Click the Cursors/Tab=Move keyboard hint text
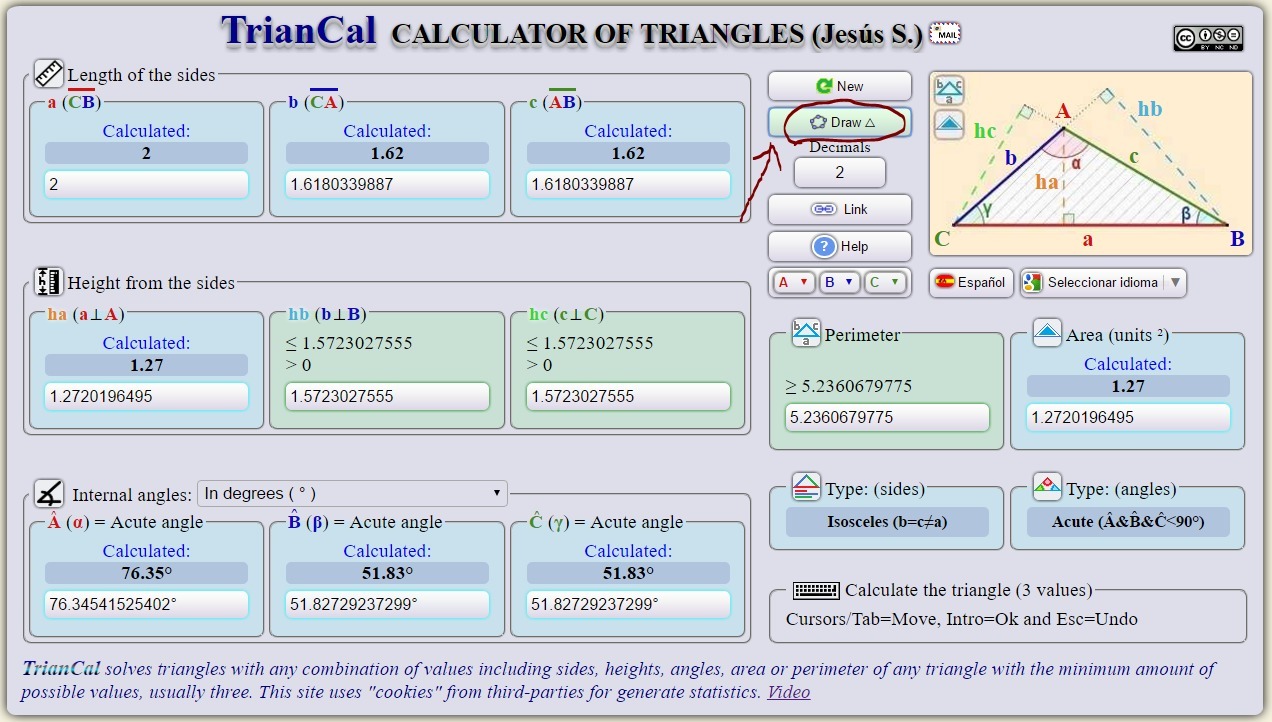The height and width of the screenshot is (722, 1272). coord(962,619)
